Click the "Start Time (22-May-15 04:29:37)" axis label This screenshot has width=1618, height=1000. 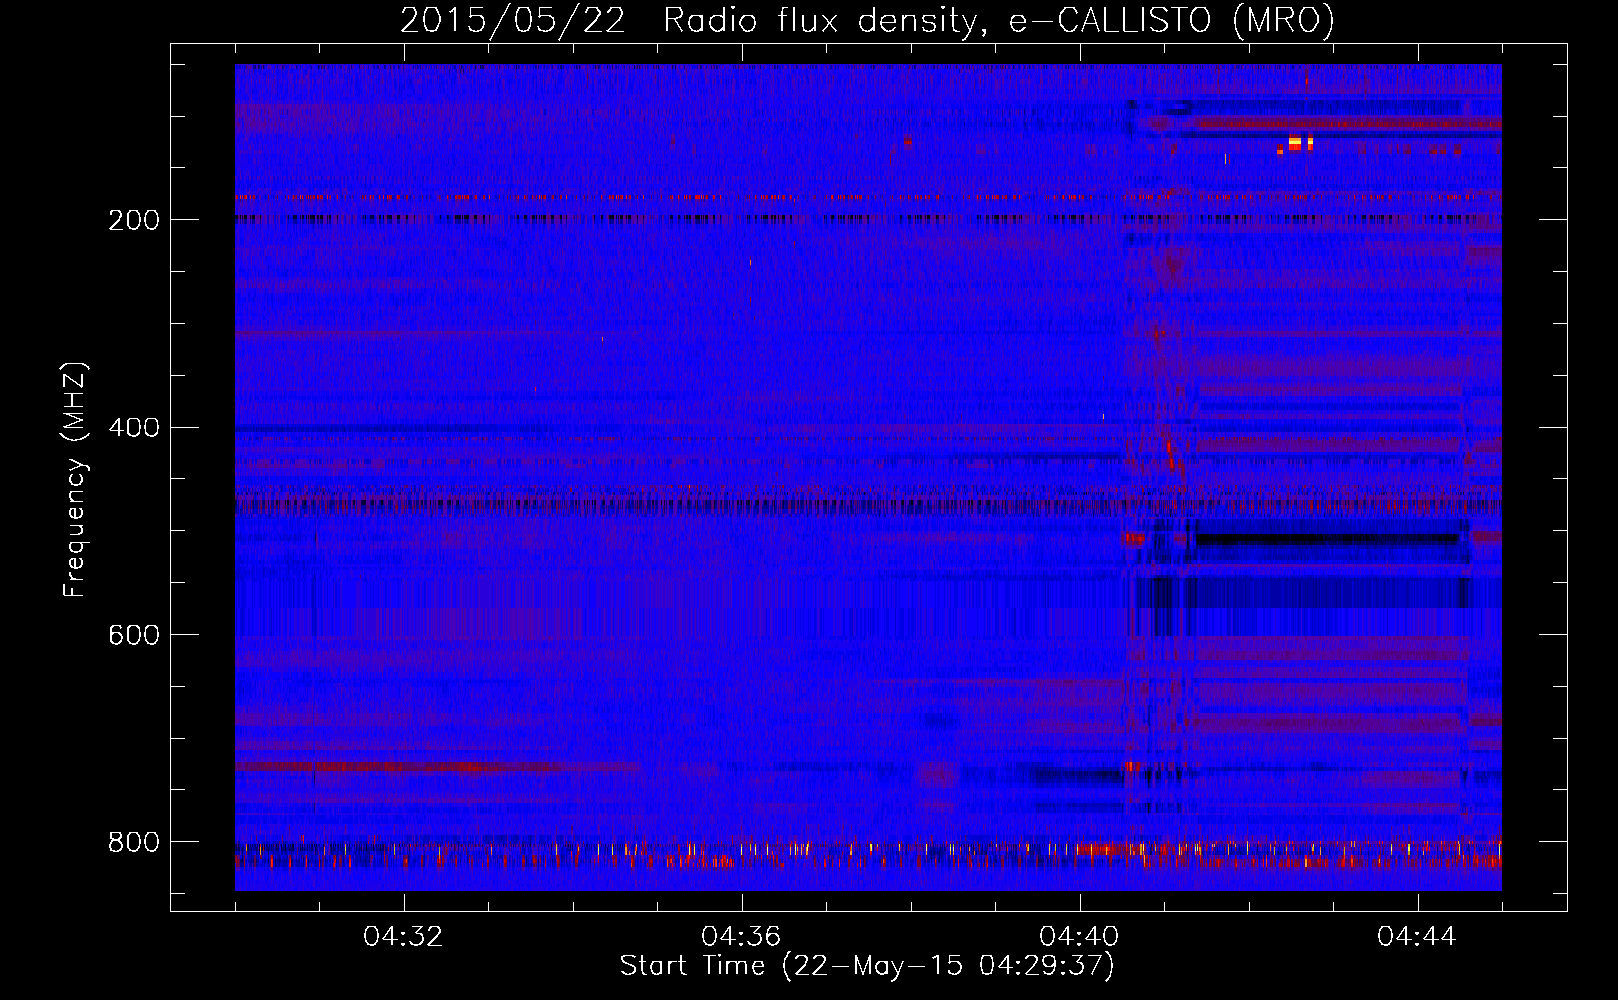(x=867, y=966)
